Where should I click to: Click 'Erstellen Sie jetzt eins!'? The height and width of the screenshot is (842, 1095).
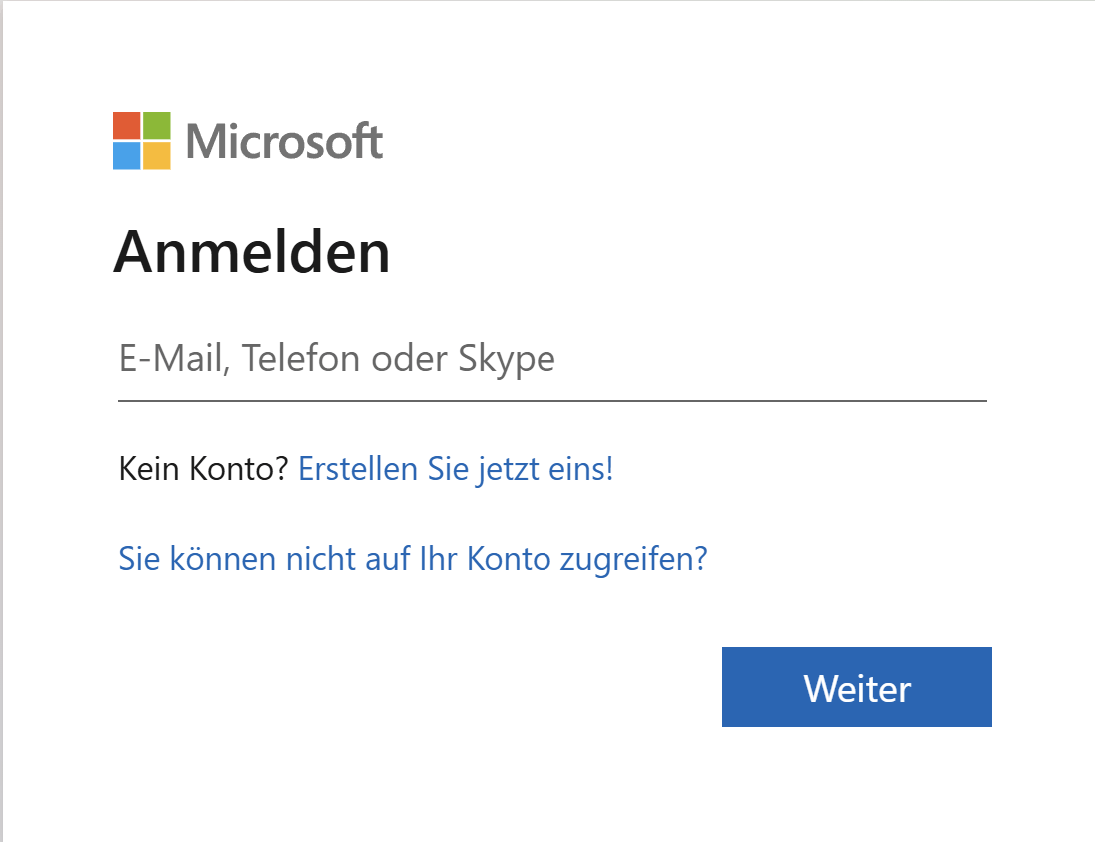tap(455, 468)
